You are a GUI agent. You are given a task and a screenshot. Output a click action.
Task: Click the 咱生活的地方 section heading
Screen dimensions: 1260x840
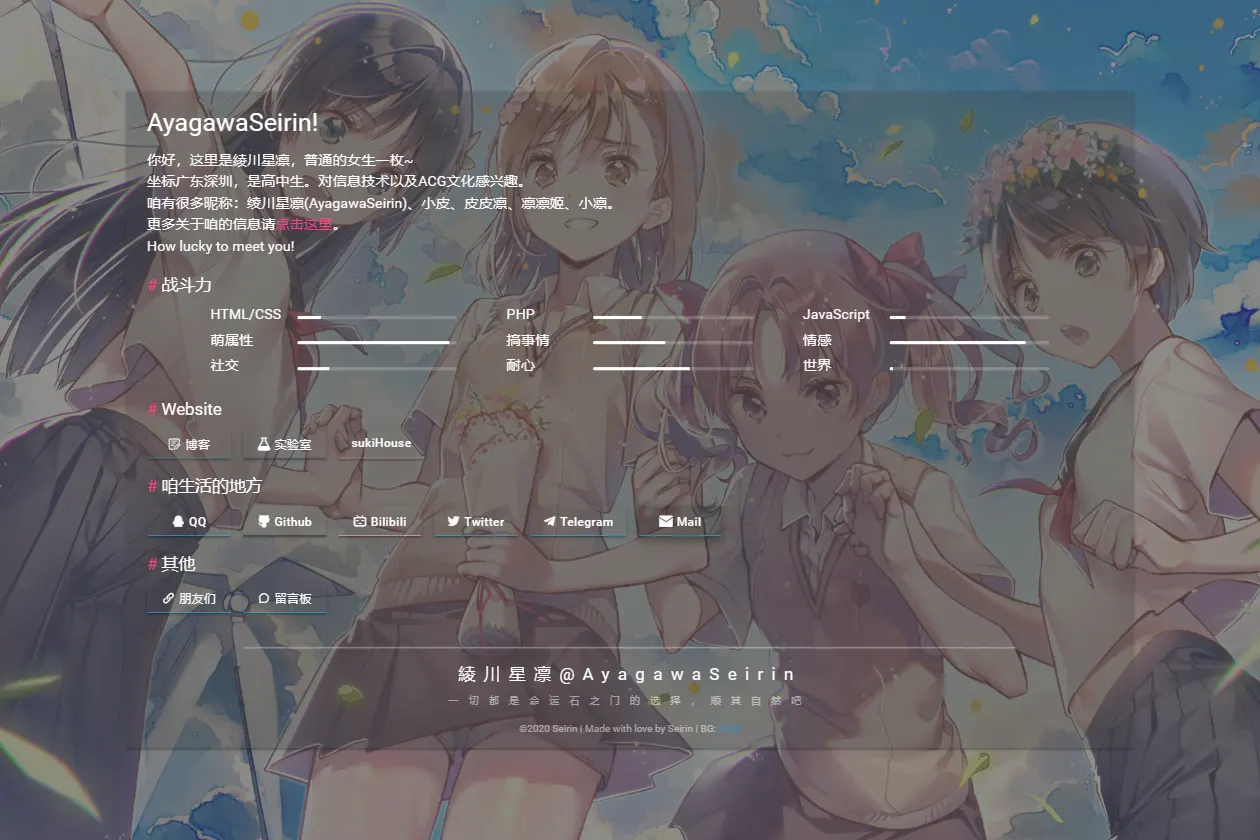[x=204, y=486]
